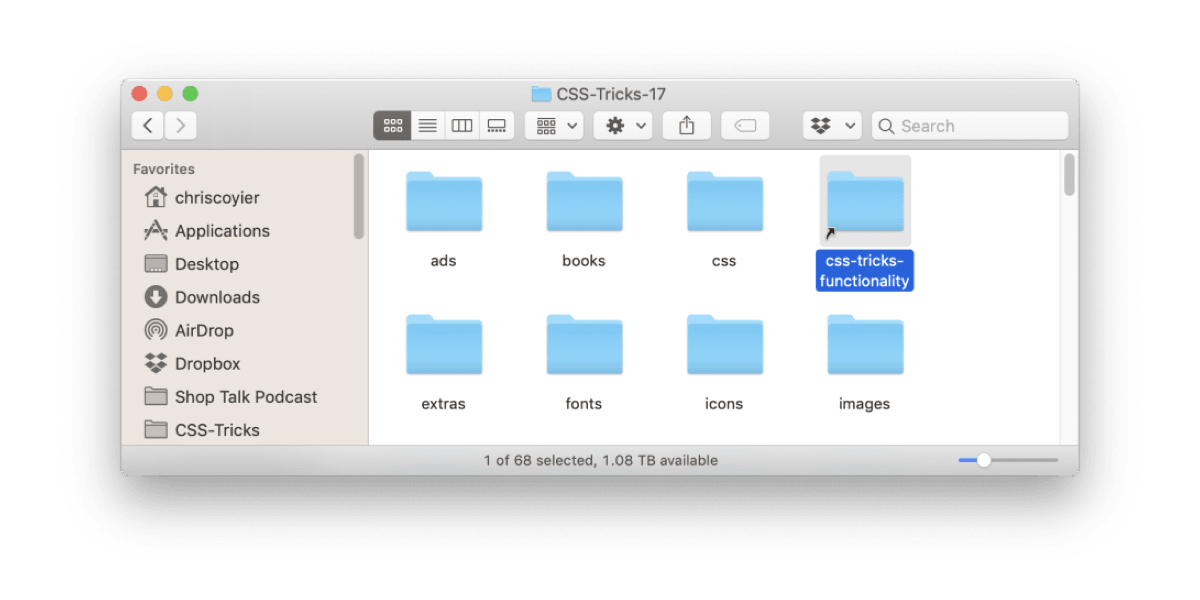Go back with the left arrow
Image resolution: width=1200 pixels, height=600 pixels.
148,126
